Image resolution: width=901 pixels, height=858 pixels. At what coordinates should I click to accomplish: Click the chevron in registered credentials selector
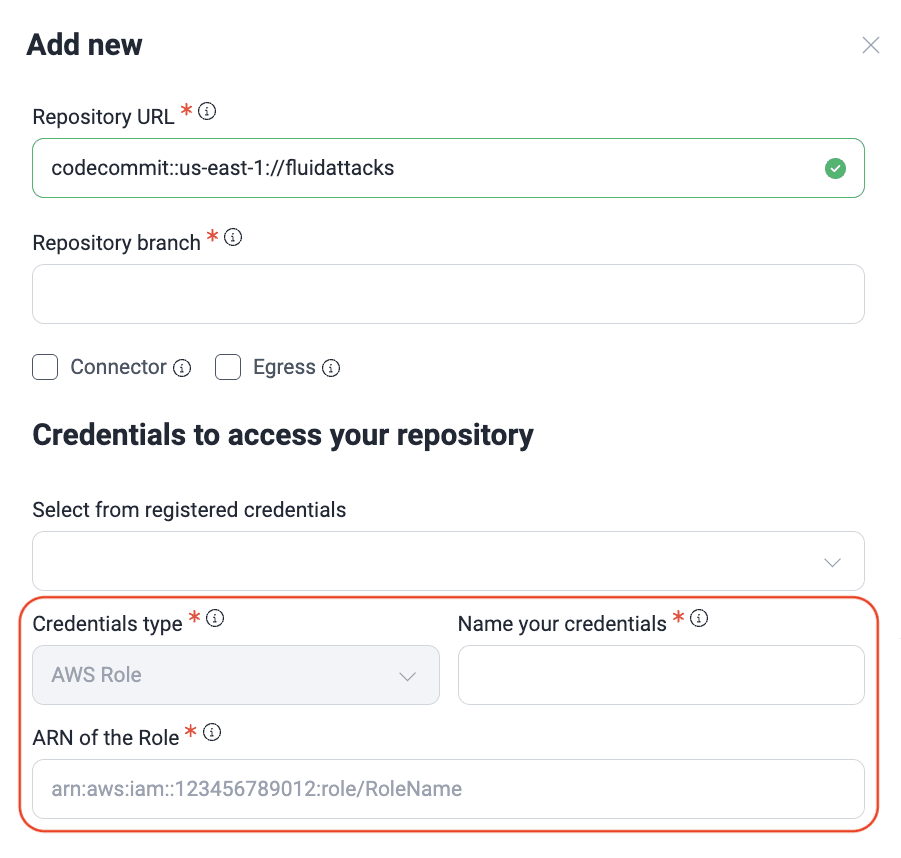pos(832,562)
